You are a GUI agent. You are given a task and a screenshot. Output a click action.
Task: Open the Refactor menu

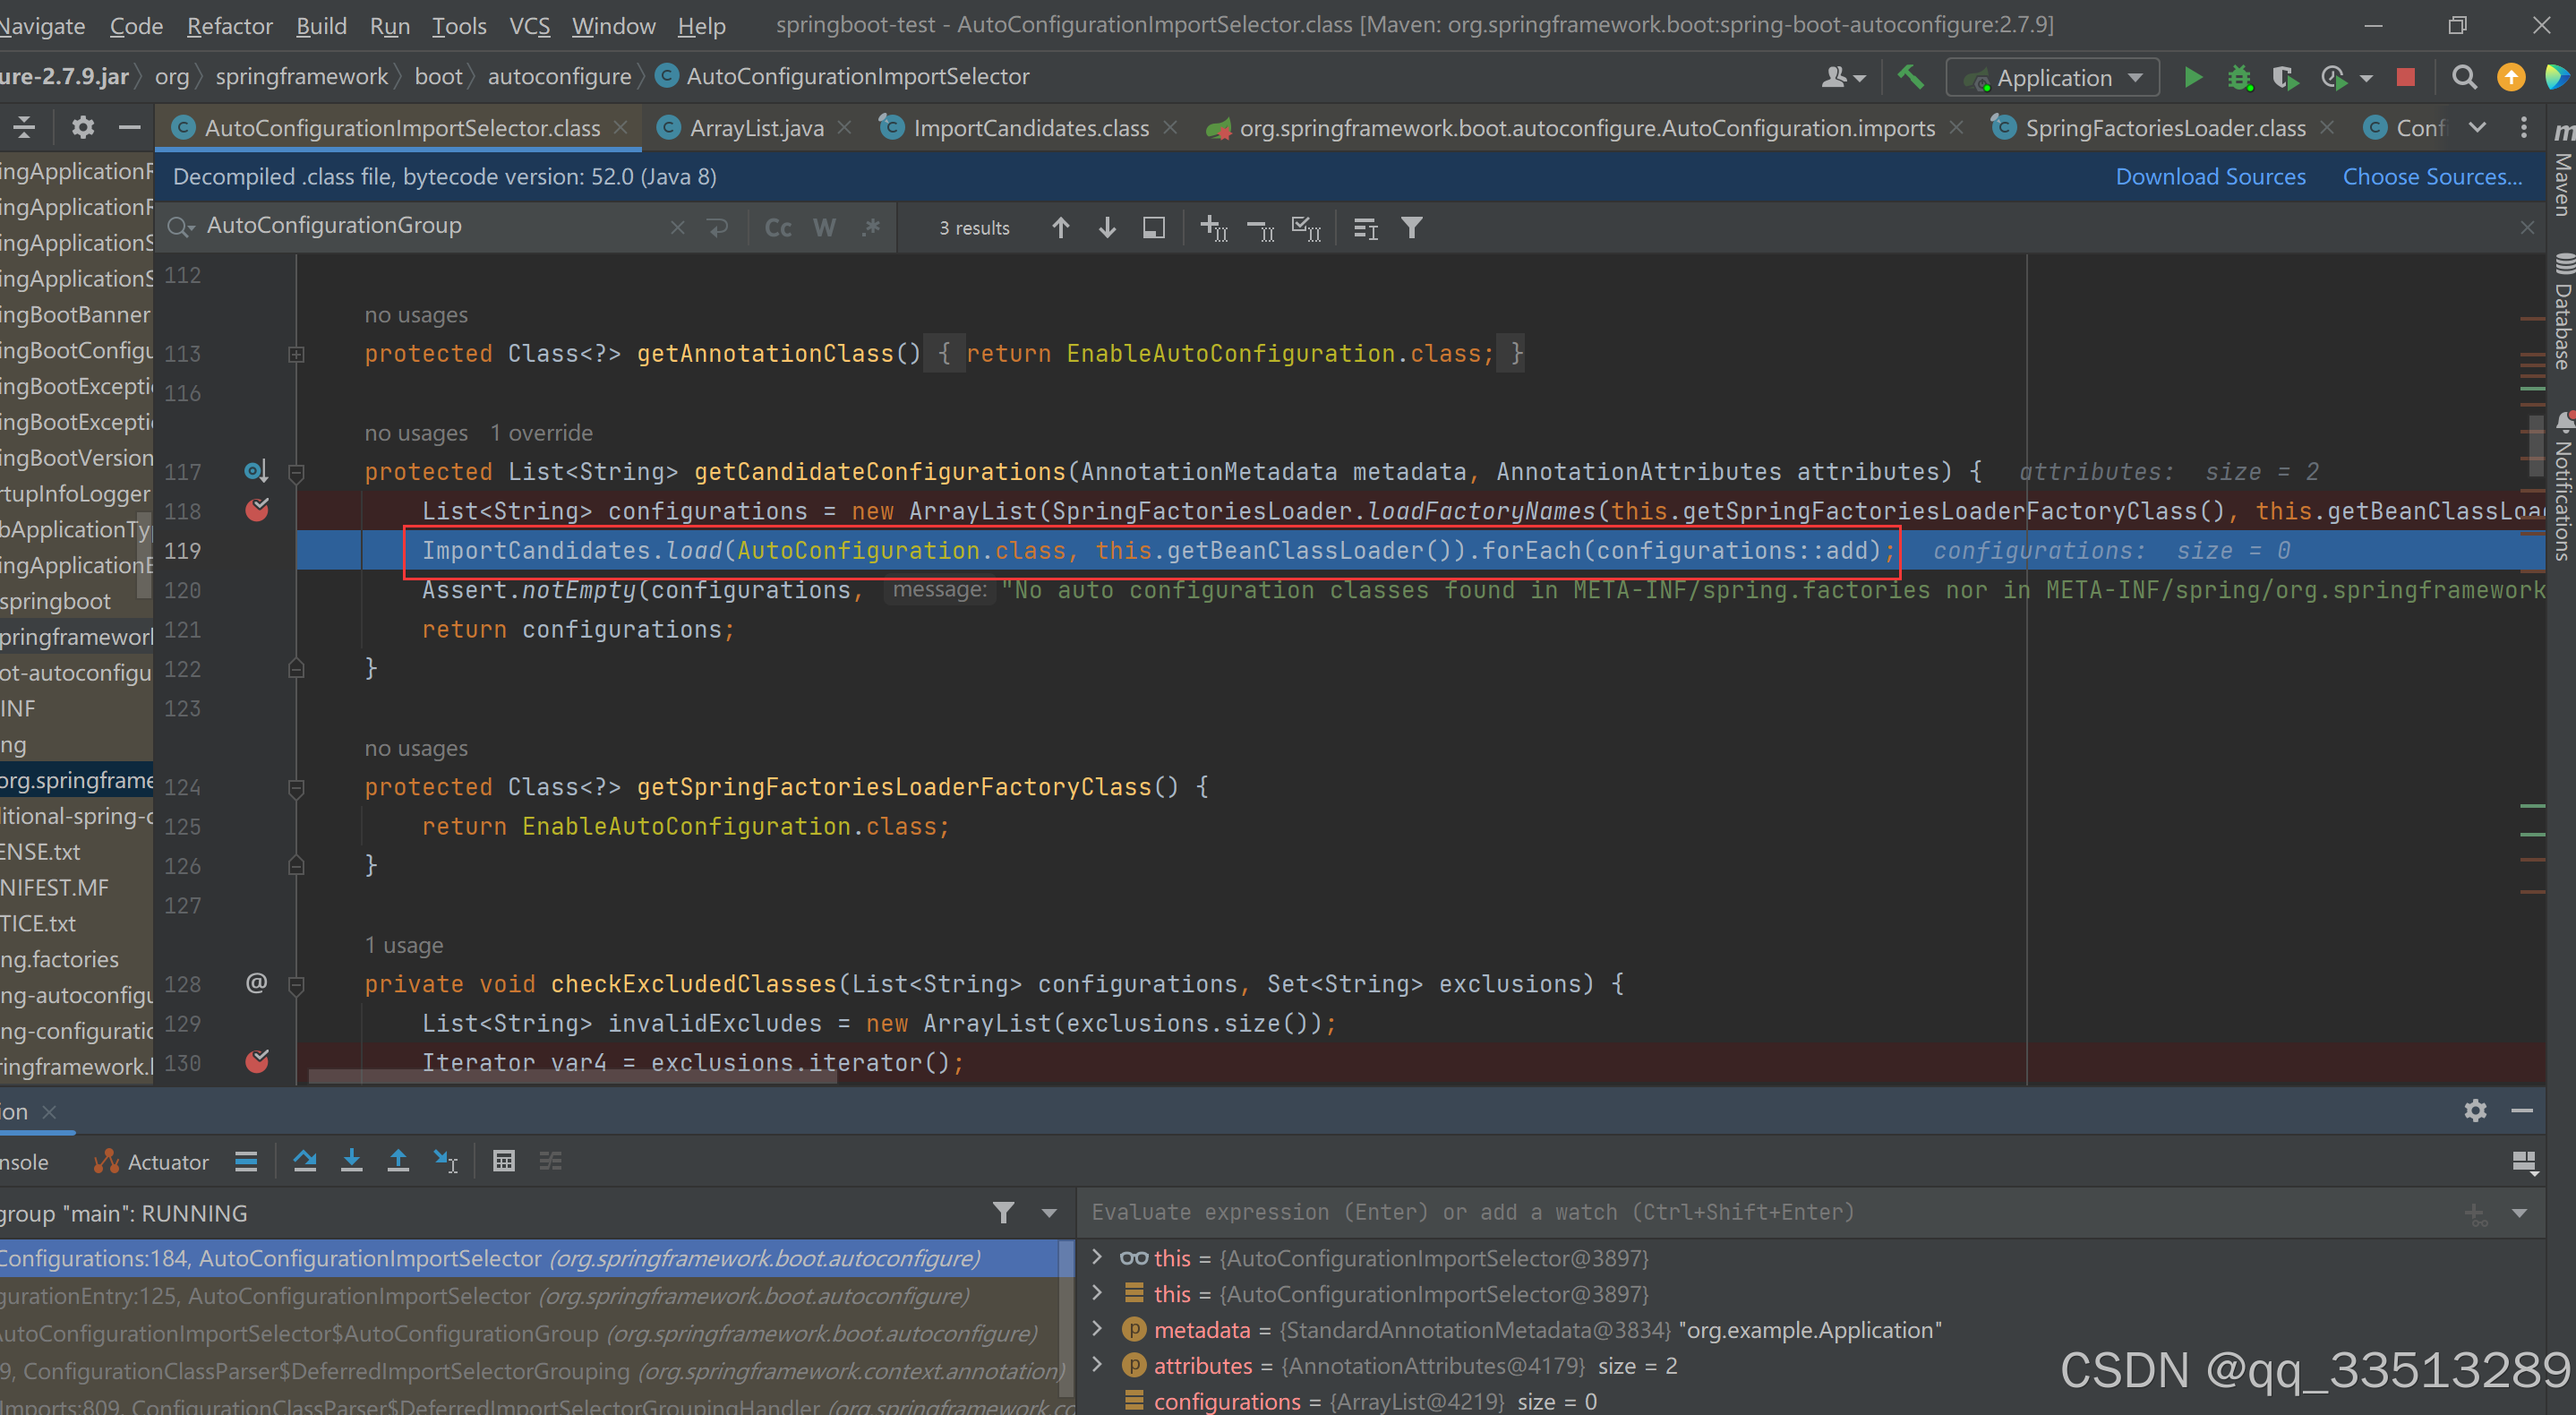click(228, 26)
